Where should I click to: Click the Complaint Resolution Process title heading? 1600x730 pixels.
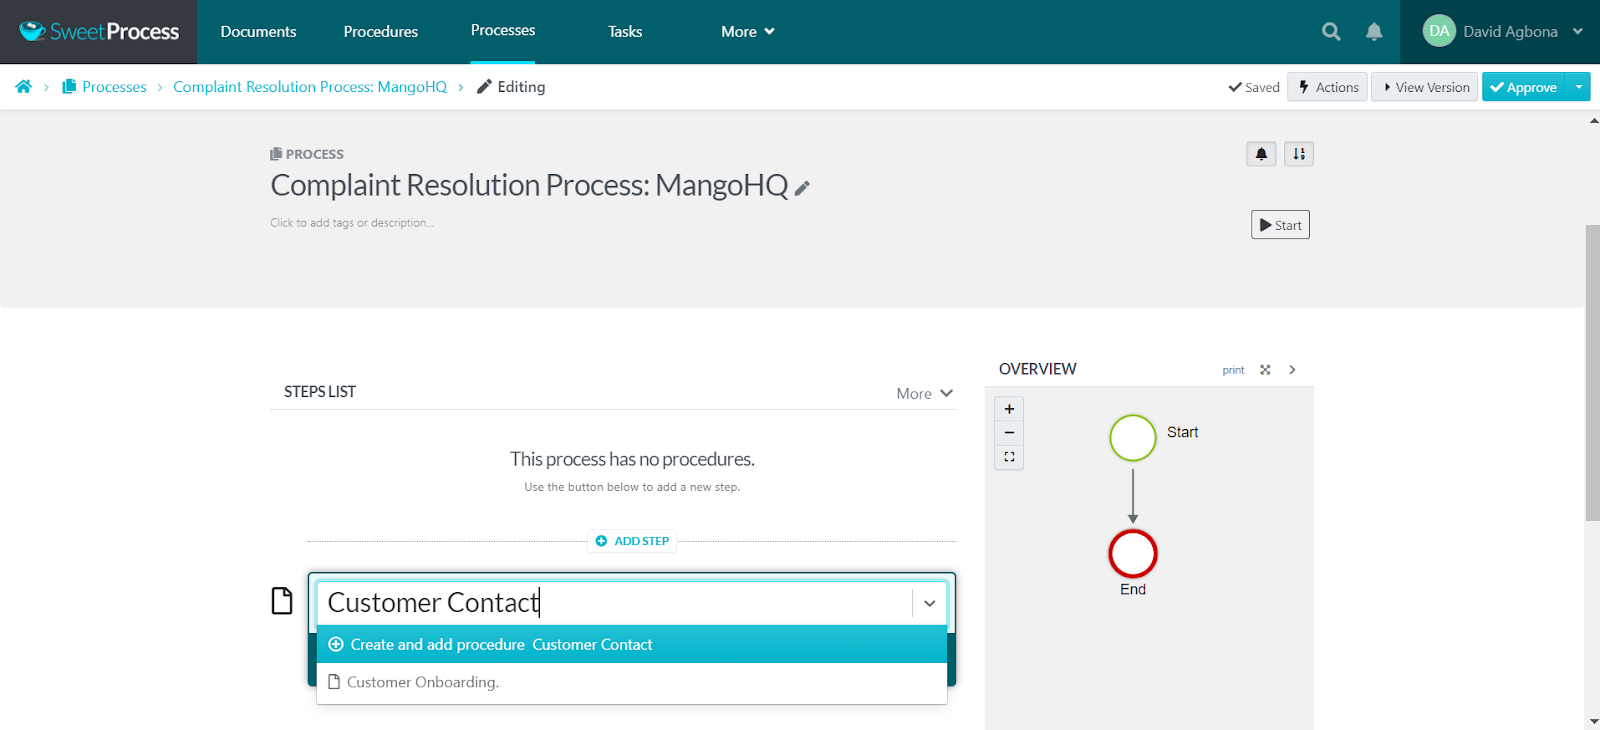pyautogui.click(x=529, y=185)
